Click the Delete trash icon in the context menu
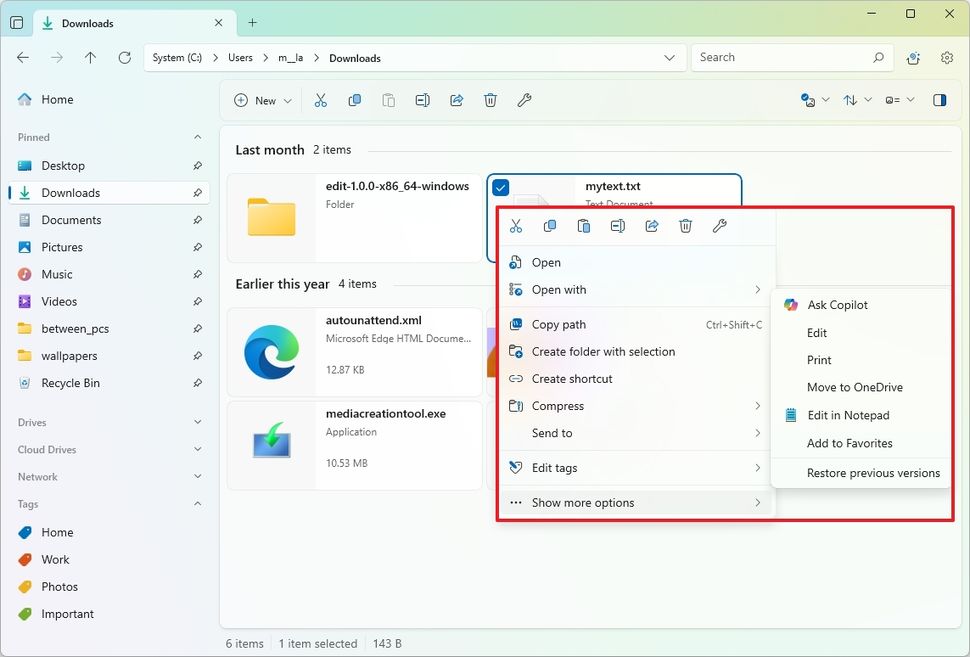The image size is (970, 657). click(685, 226)
